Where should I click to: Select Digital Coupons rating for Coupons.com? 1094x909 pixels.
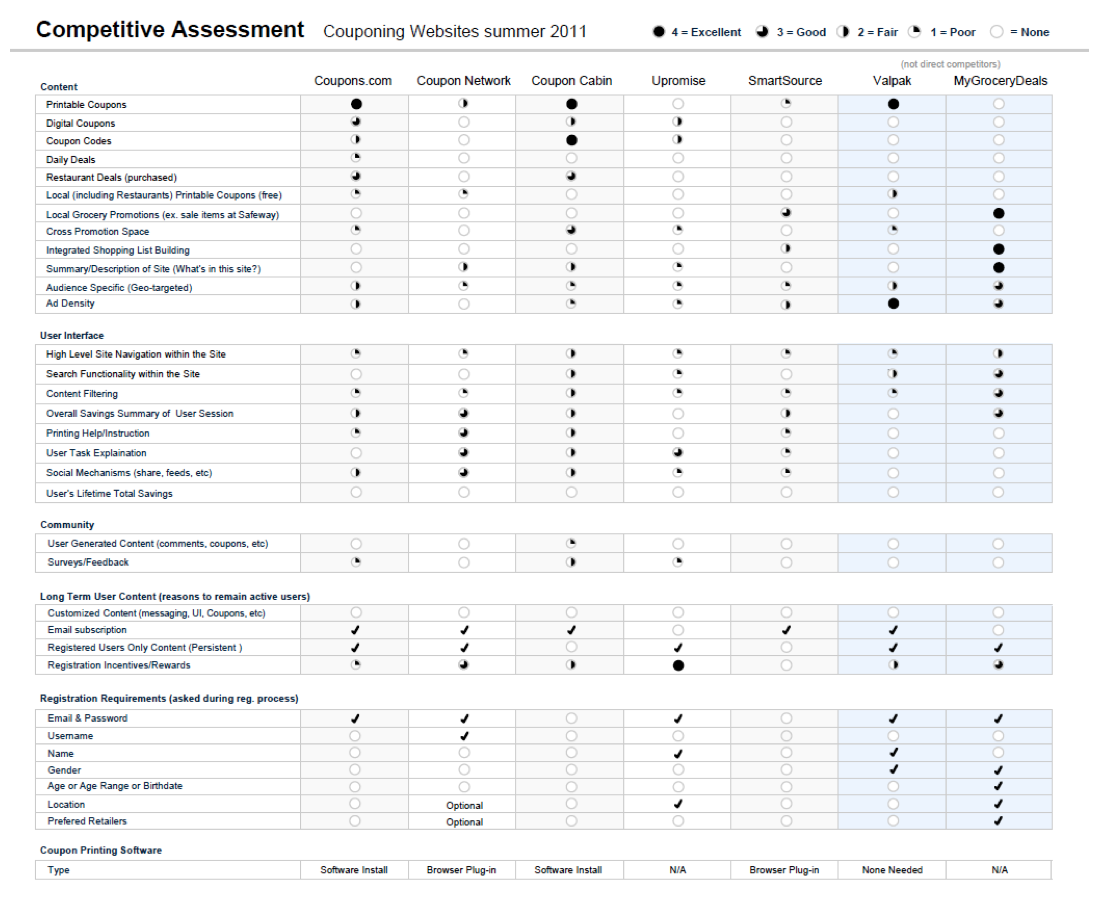coord(356,122)
